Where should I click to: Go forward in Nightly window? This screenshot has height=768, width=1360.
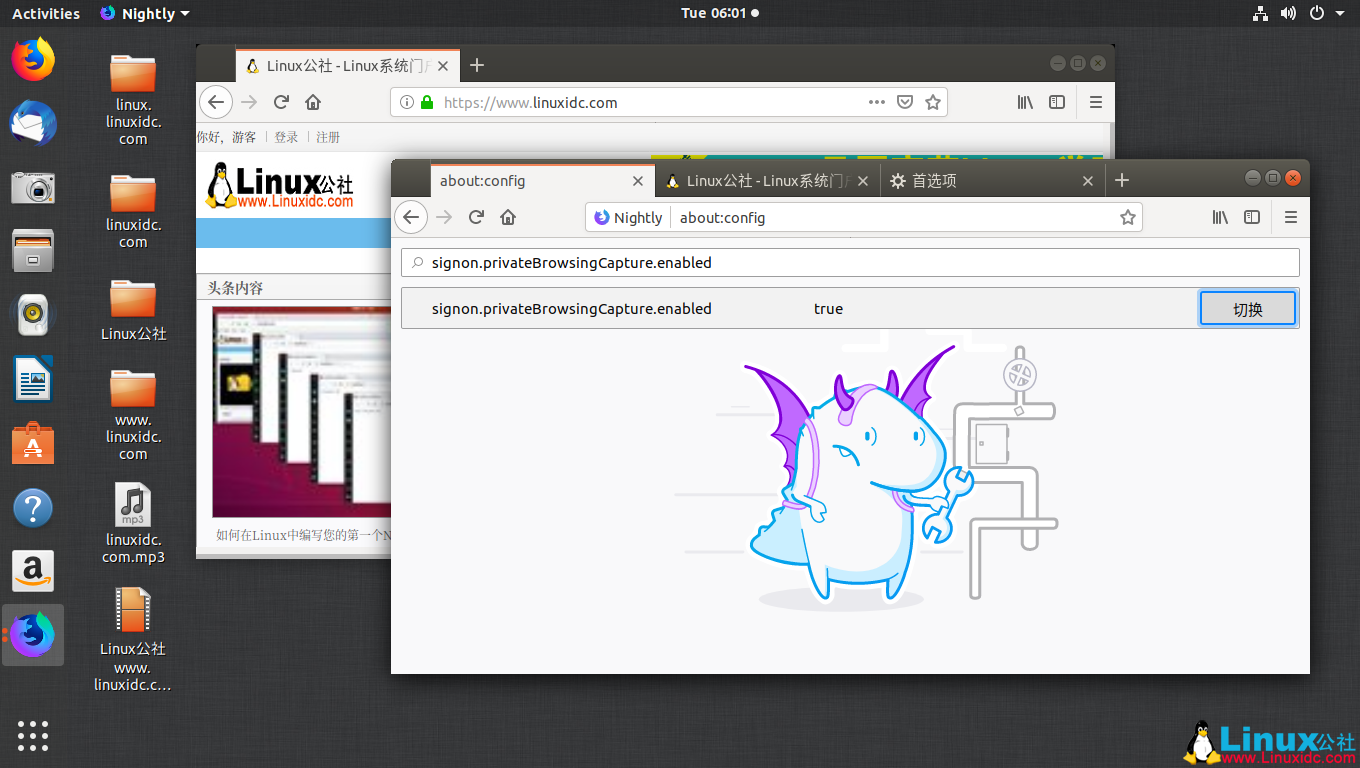(x=445, y=217)
